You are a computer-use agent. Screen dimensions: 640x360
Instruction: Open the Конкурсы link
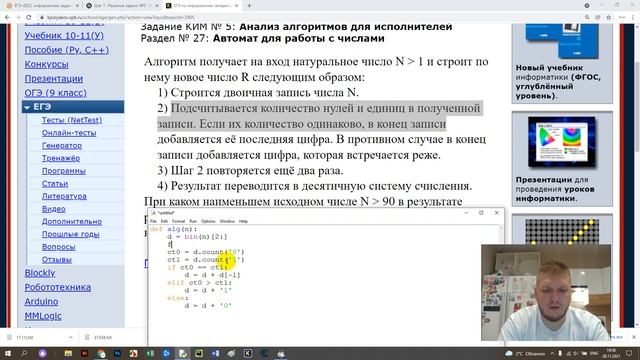(x=46, y=64)
